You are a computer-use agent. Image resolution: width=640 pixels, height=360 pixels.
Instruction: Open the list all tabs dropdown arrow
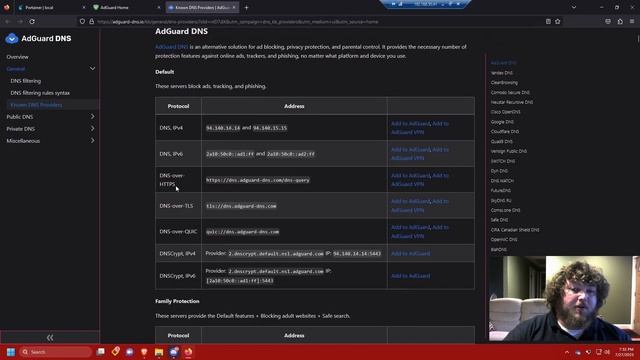(x=573, y=7)
